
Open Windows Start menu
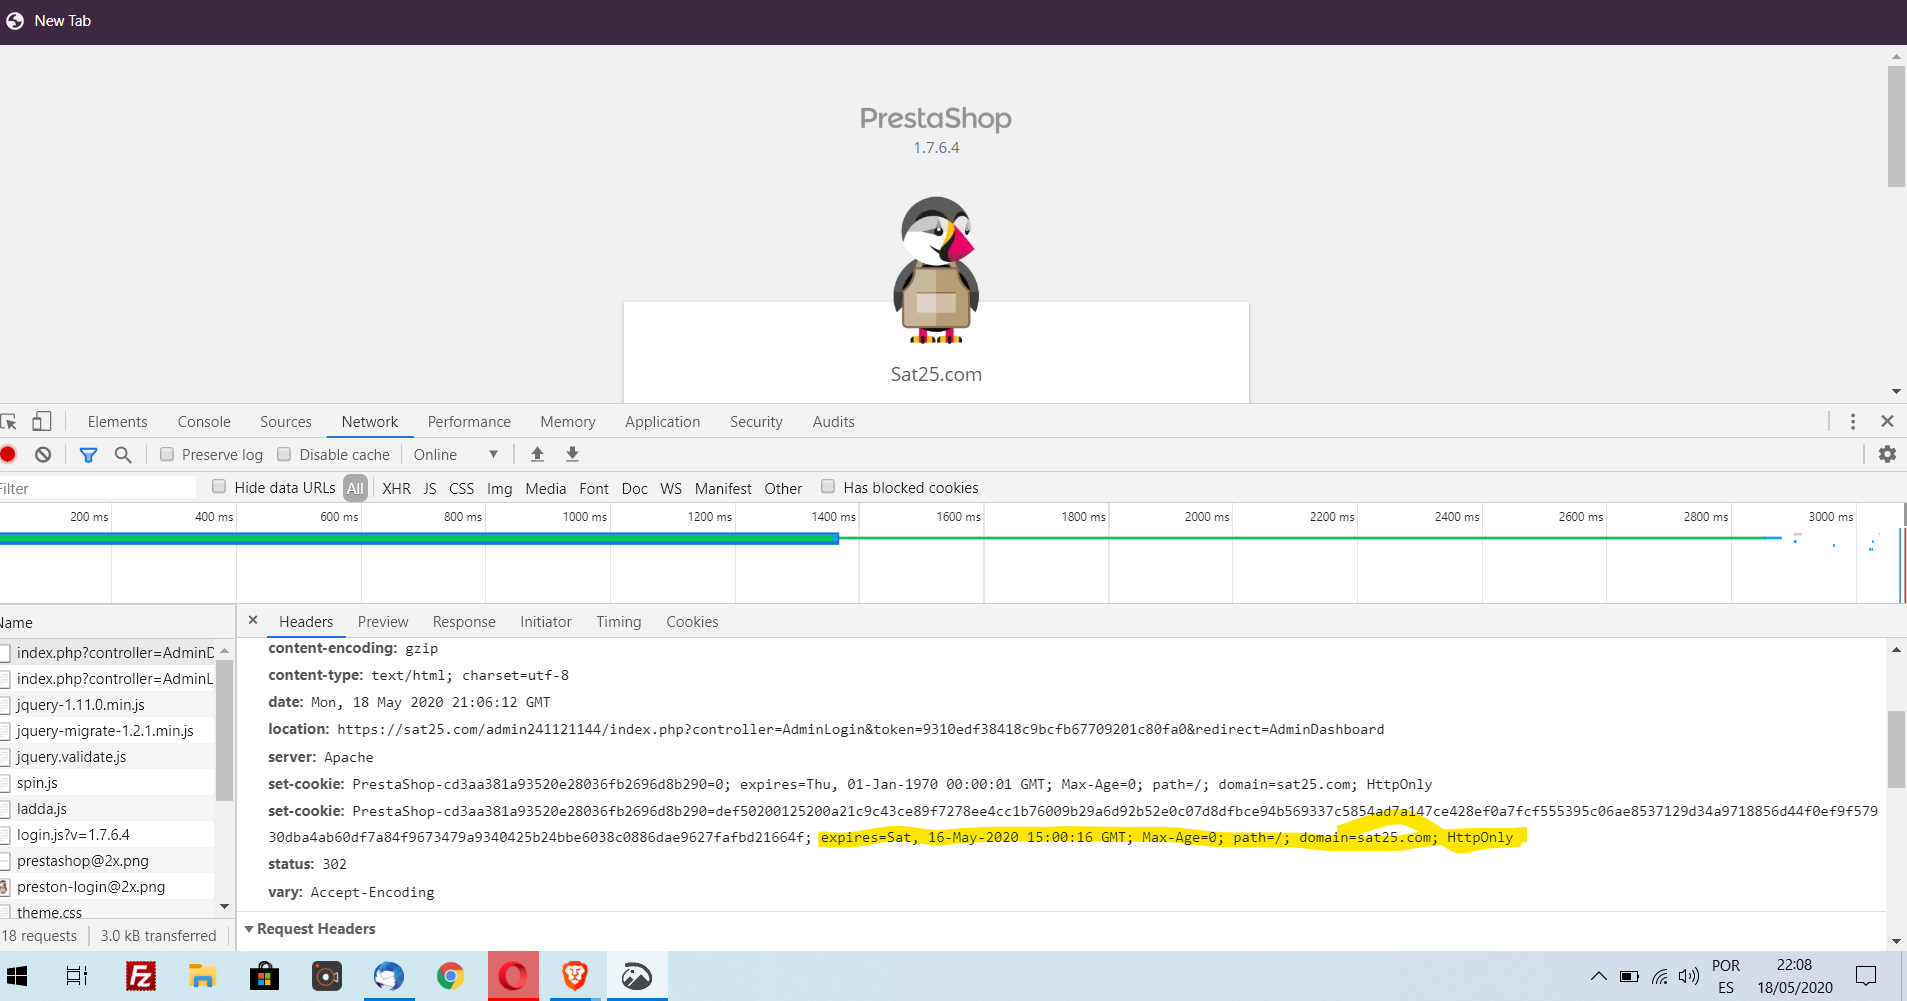pyautogui.click(x=17, y=976)
